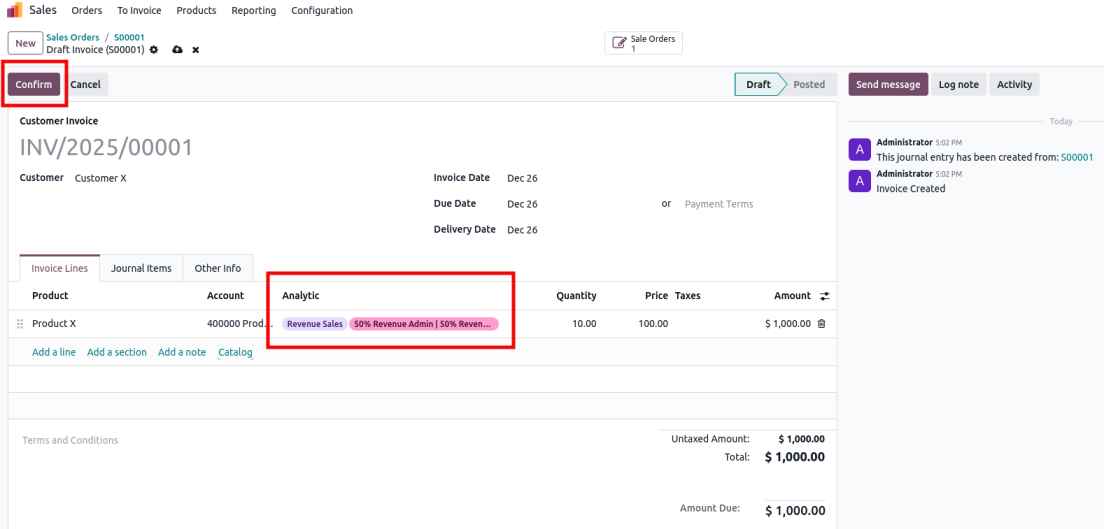The width and height of the screenshot is (1104, 529).
Task: Switch to the Other Info tab
Action: tap(217, 268)
